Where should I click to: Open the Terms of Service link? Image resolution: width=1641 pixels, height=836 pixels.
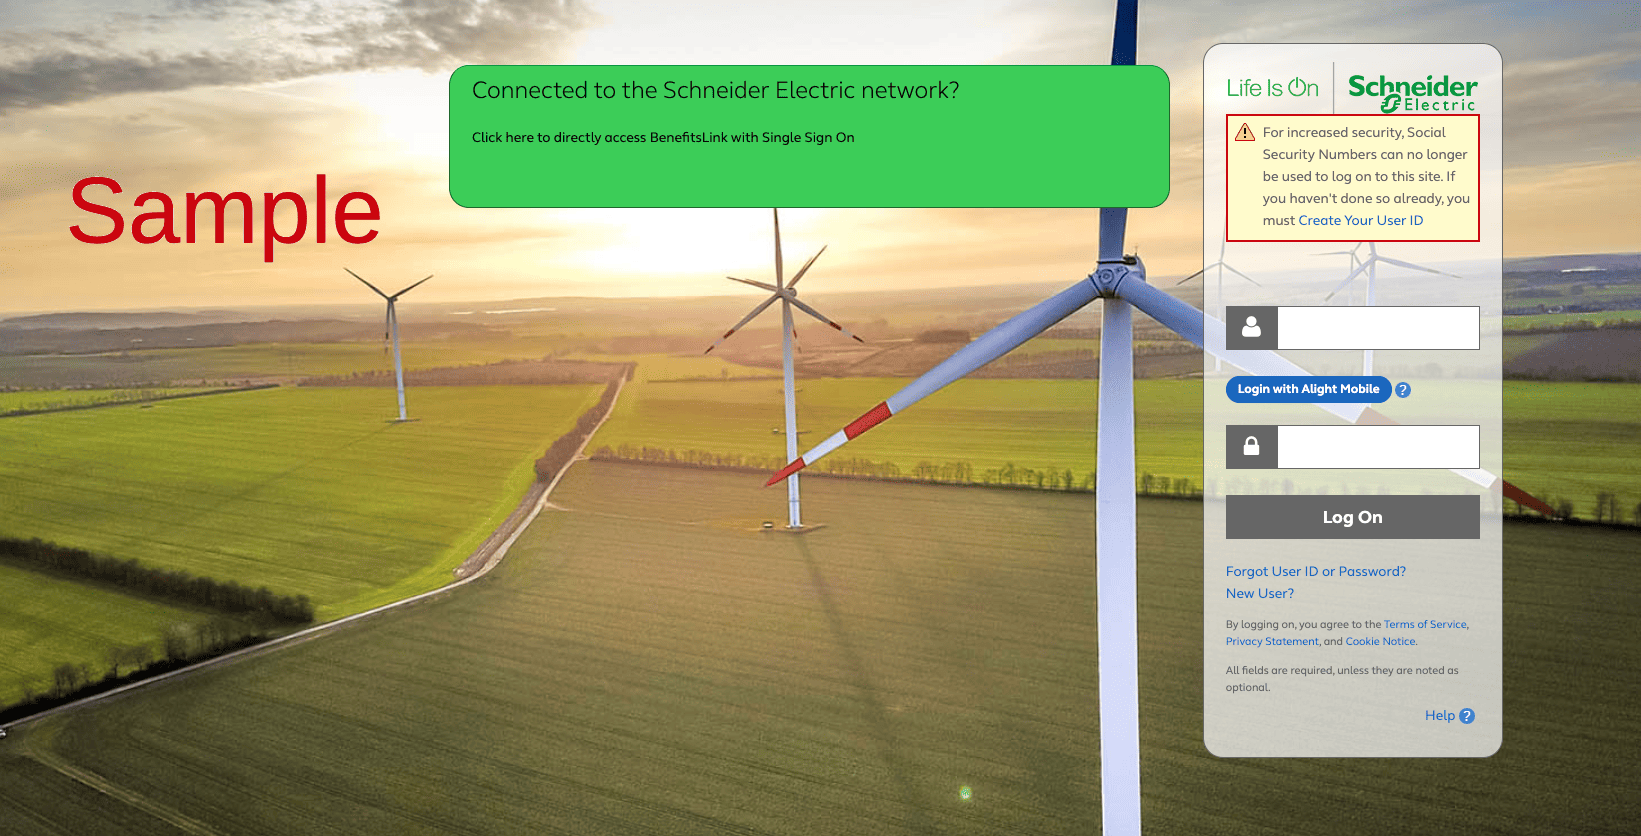point(1424,624)
